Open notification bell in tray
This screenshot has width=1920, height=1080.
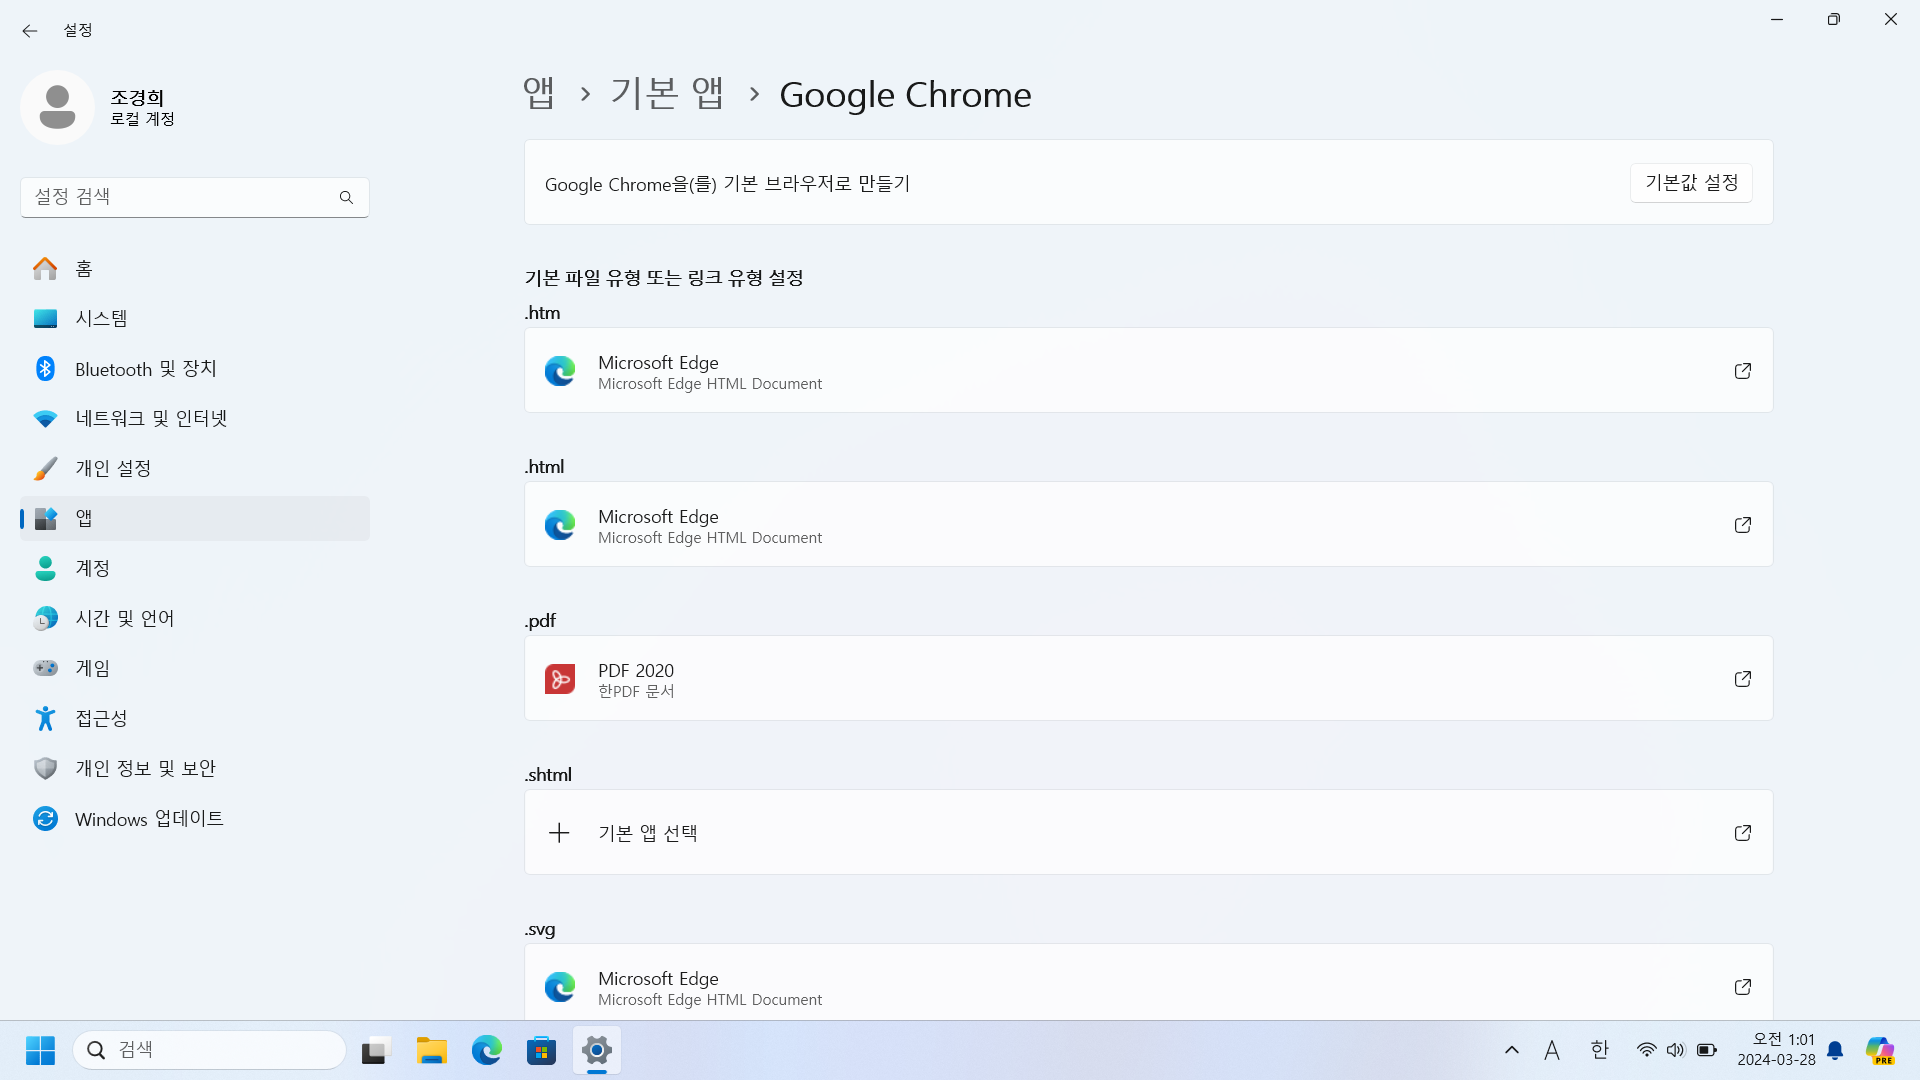[1835, 1050]
